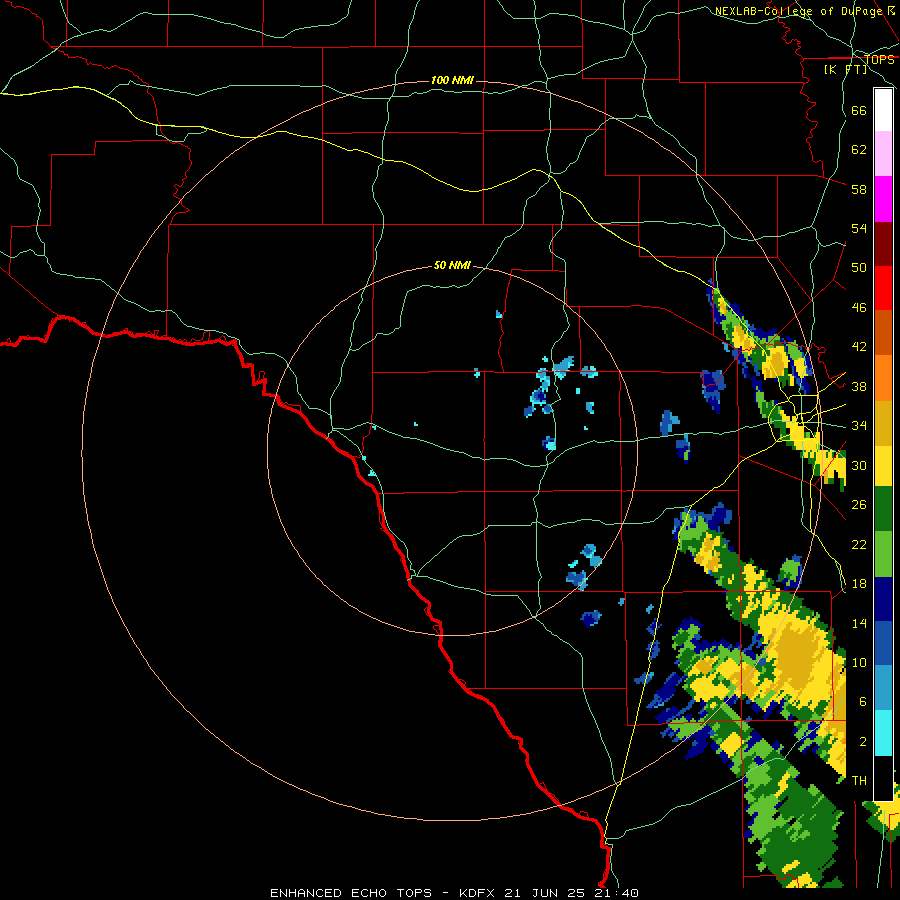Screen dimensions: 900x900
Task: Click the 'ENHANCED ECHO TOPS' title text
Action: (351, 893)
